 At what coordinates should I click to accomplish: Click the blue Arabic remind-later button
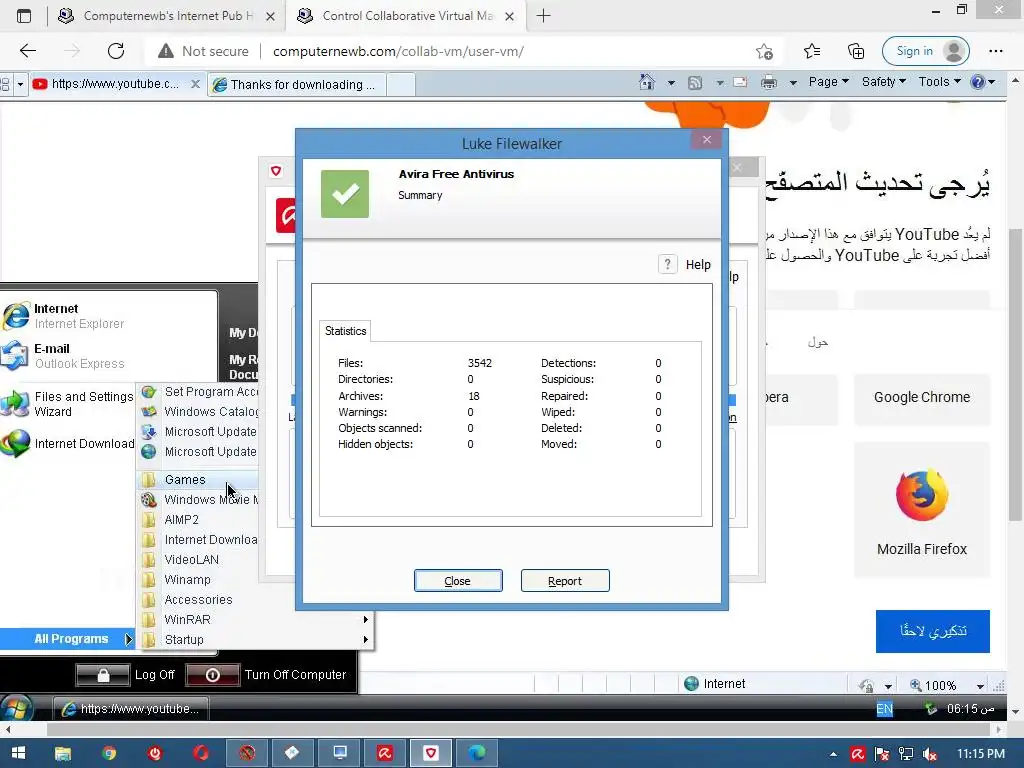click(933, 631)
